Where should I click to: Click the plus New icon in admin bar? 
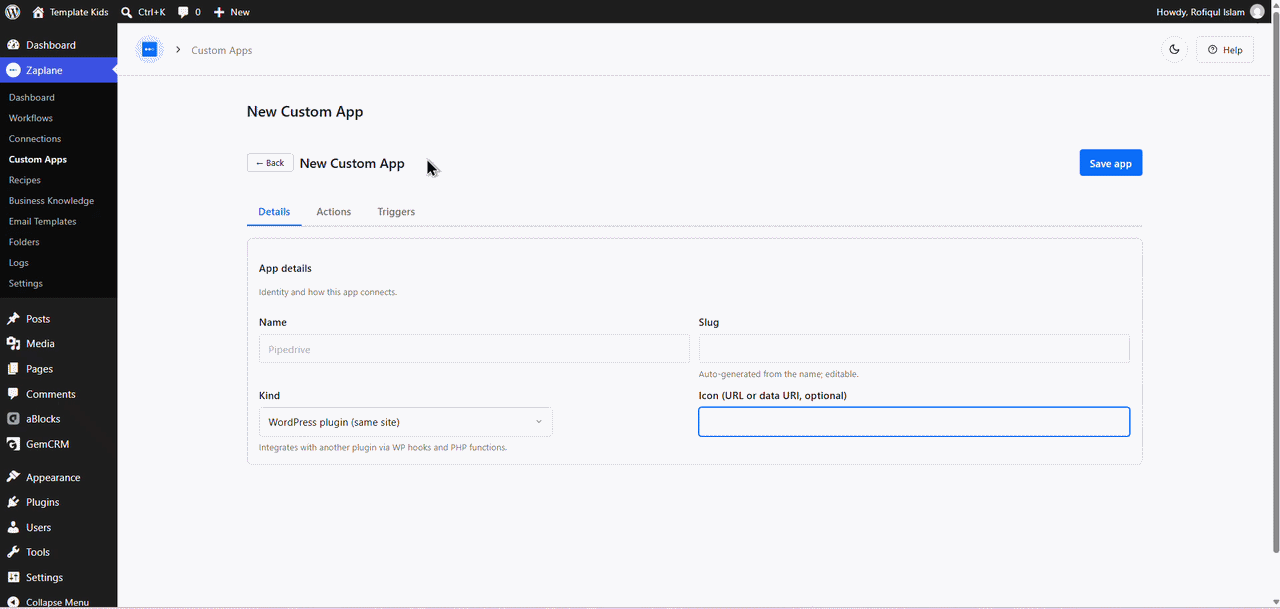click(219, 12)
